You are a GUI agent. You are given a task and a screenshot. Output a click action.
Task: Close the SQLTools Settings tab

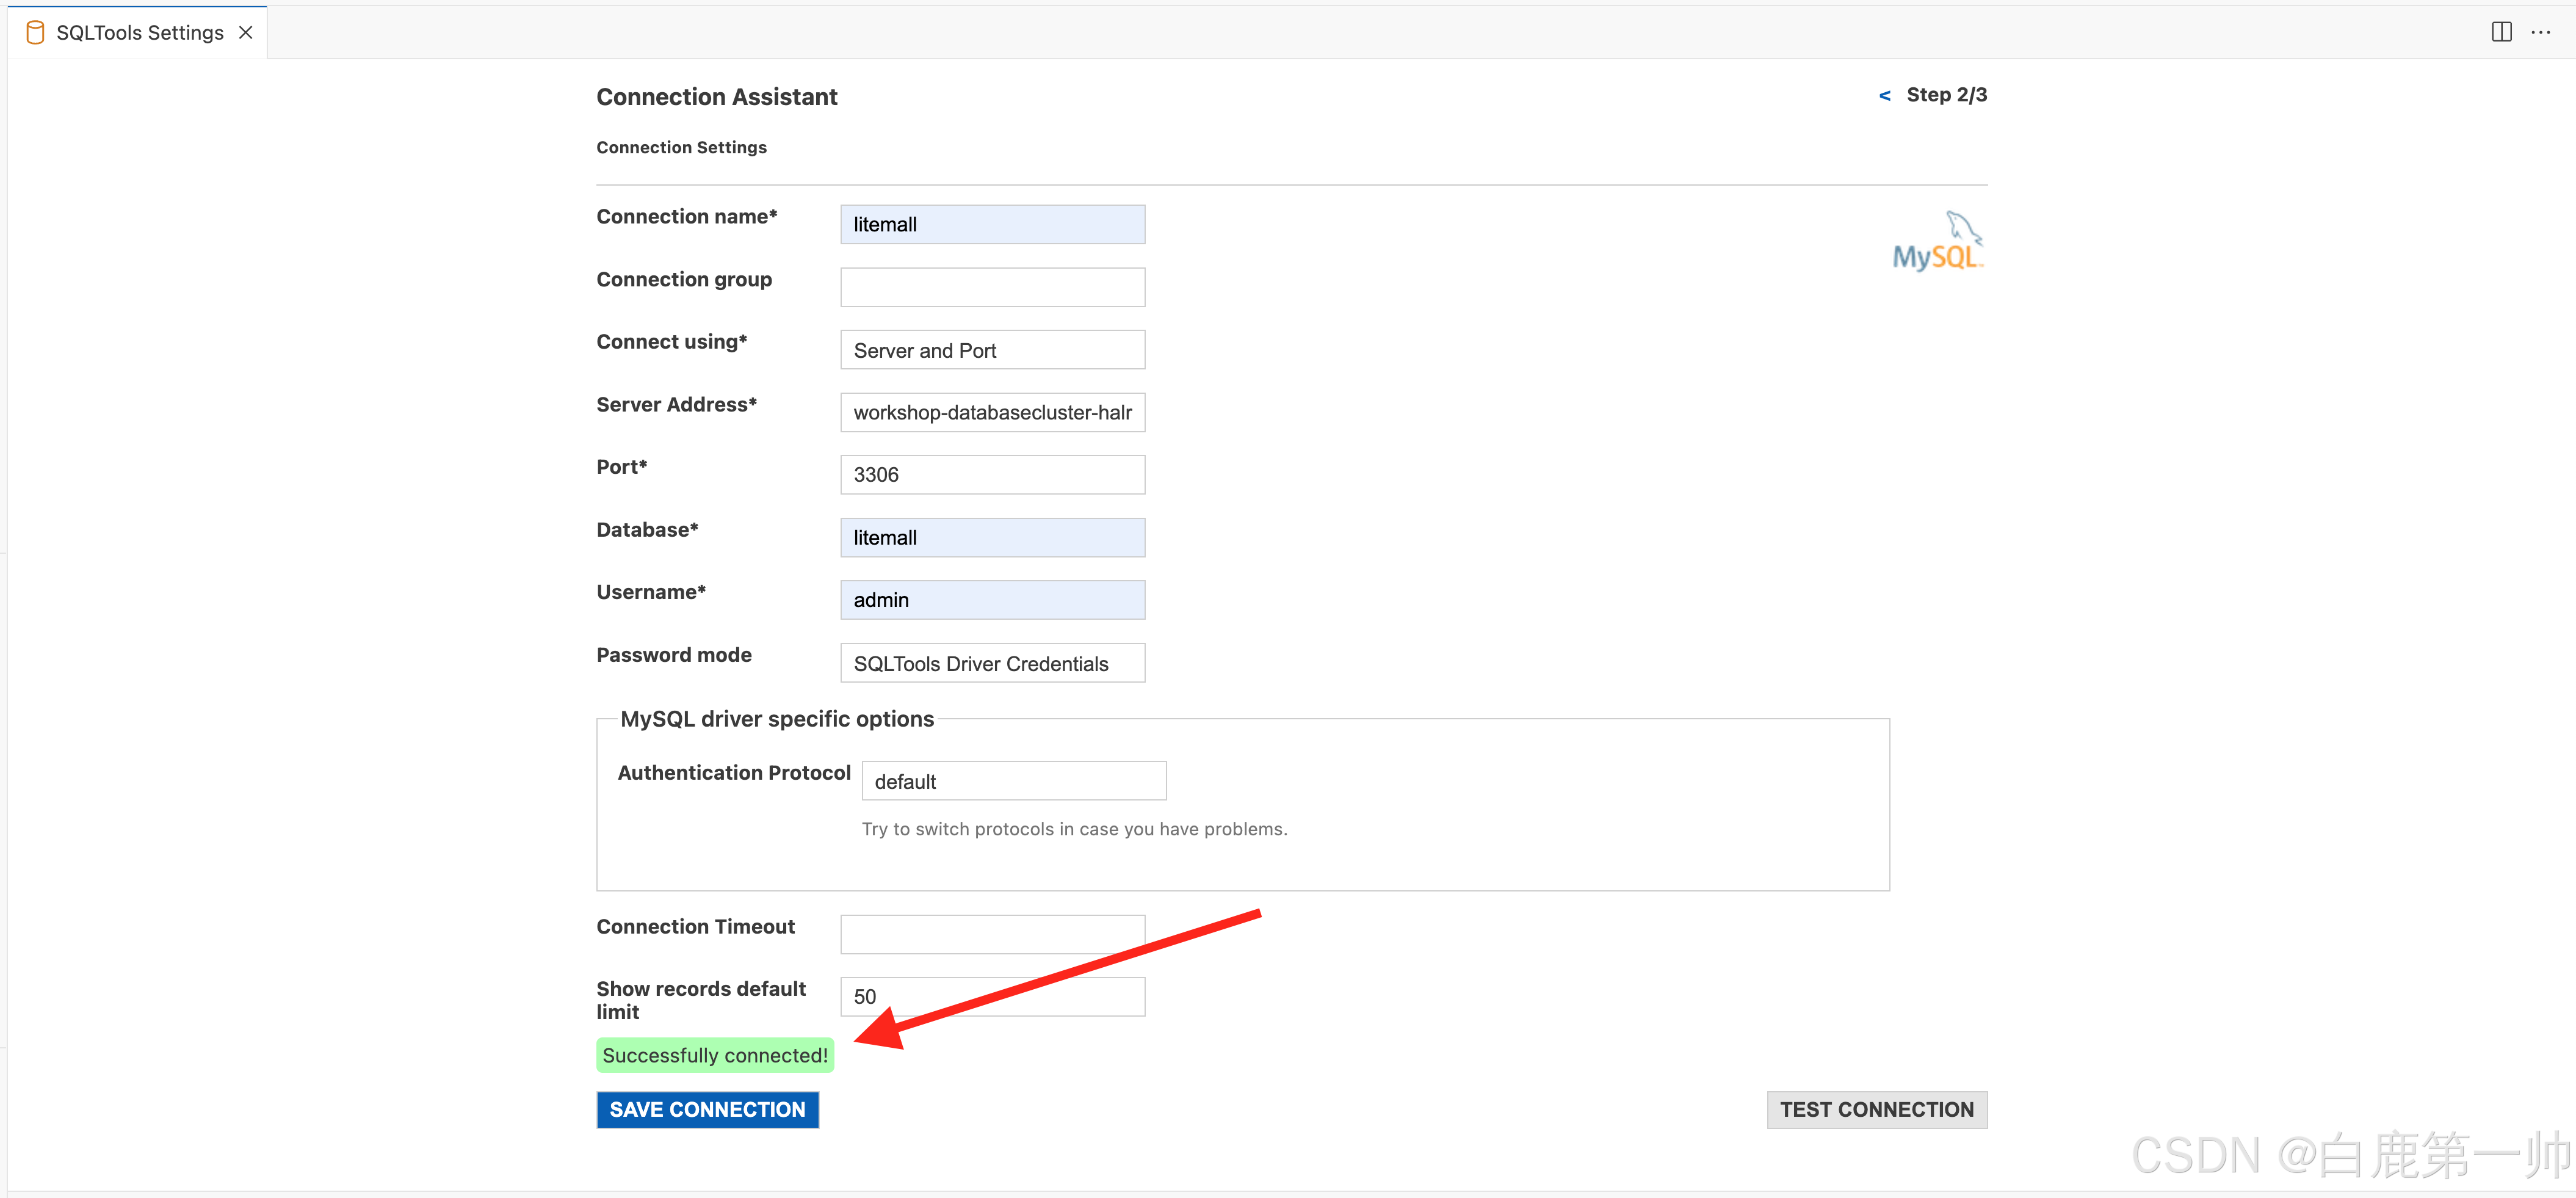pyautogui.click(x=245, y=33)
